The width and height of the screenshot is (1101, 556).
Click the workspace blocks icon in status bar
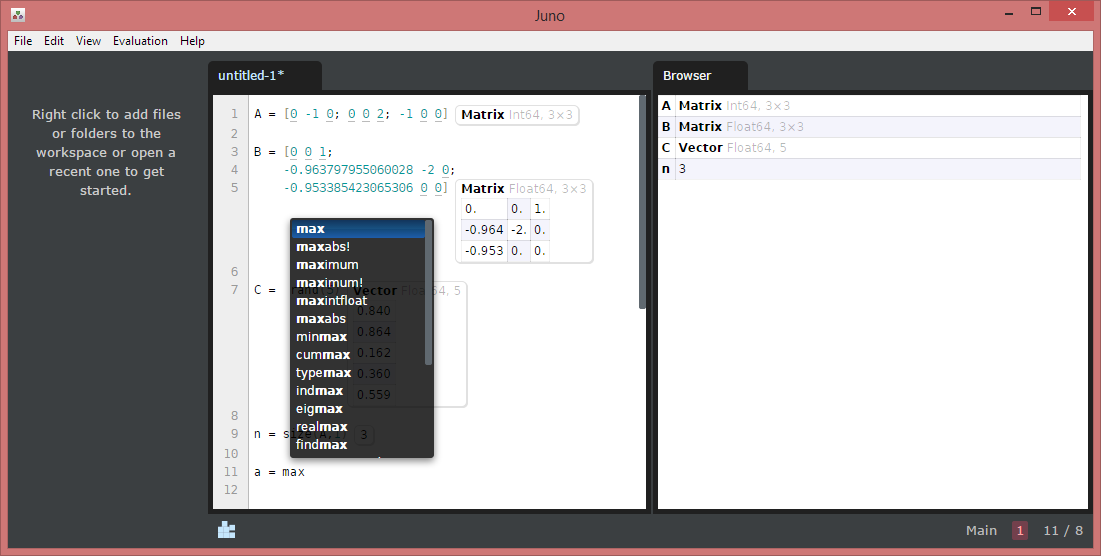point(226,530)
